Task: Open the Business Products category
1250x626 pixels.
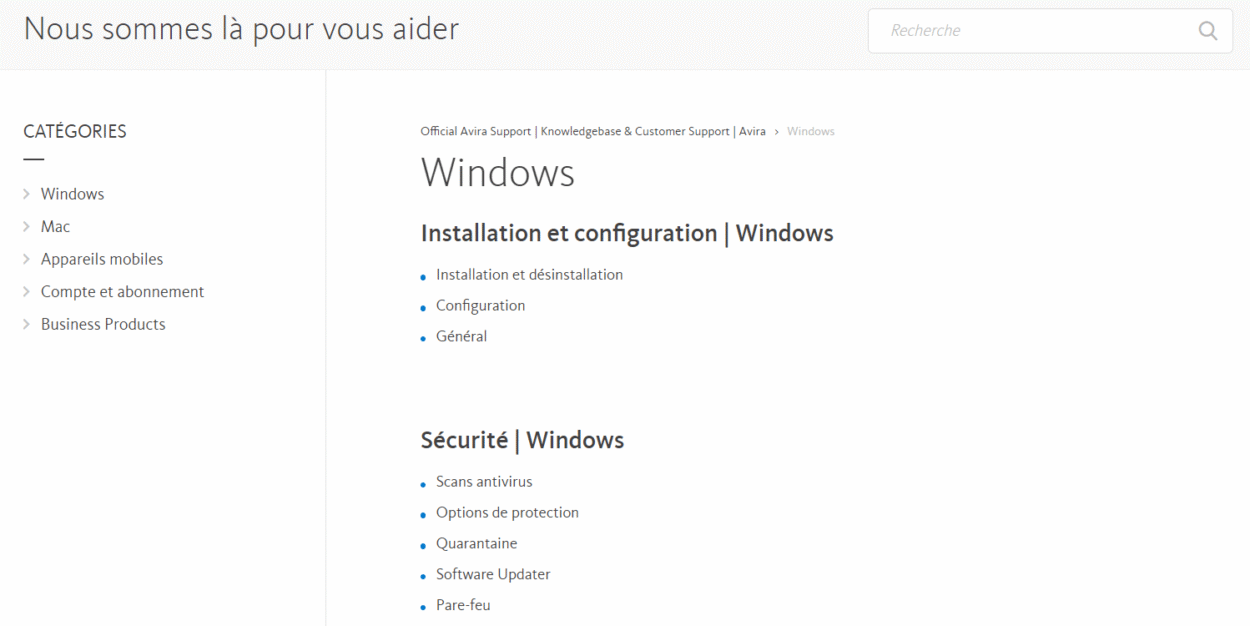Action: pos(103,324)
